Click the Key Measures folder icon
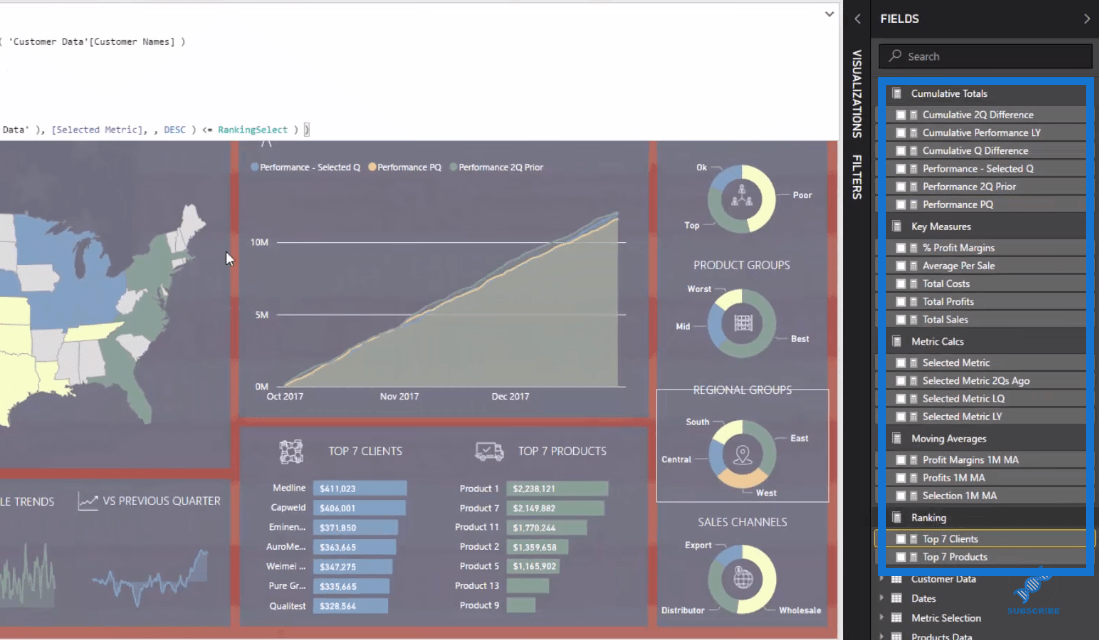This screenshot has width=1099, height=640. (x=896, y=226)
